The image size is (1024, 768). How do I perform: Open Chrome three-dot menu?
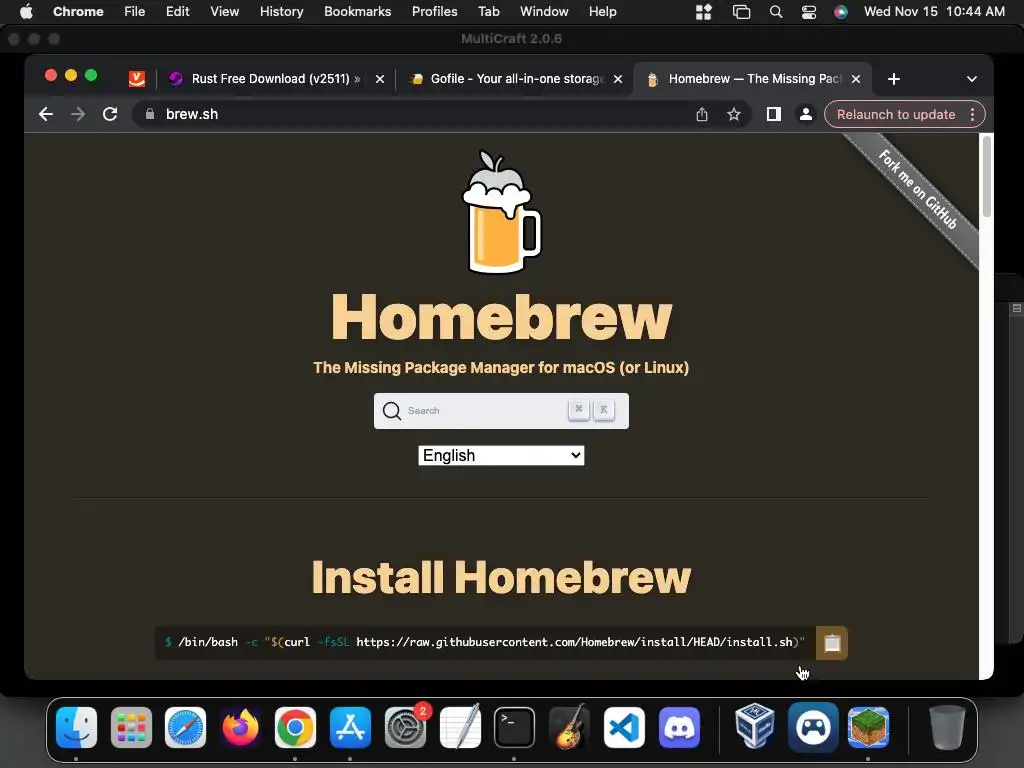pyautogui.click(x=972, y=114)
